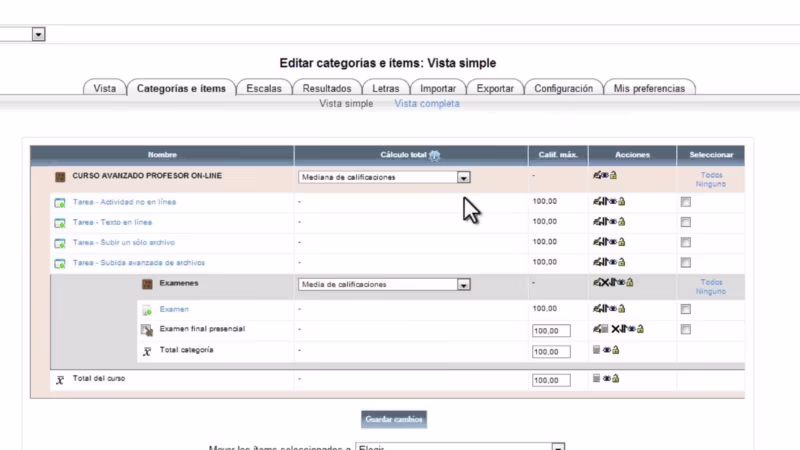The image size is (800, 450).
Task: Switch to the Letras tab
Action: 386,88
